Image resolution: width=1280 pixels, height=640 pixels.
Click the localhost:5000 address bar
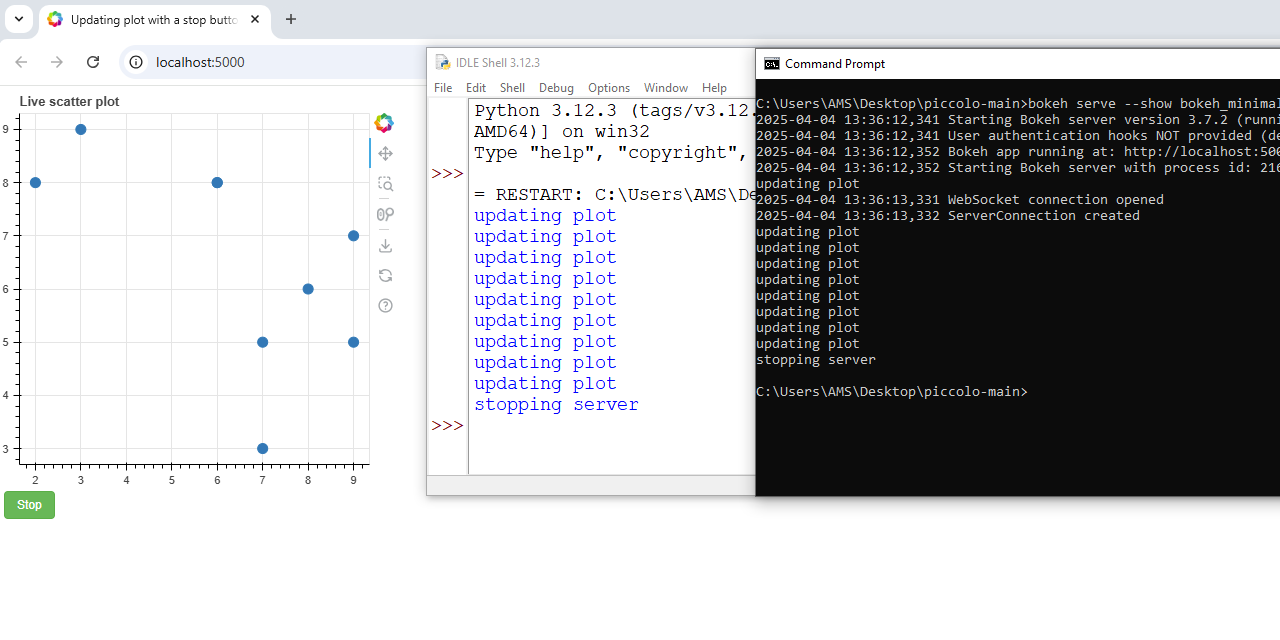(x=200, y=62)
